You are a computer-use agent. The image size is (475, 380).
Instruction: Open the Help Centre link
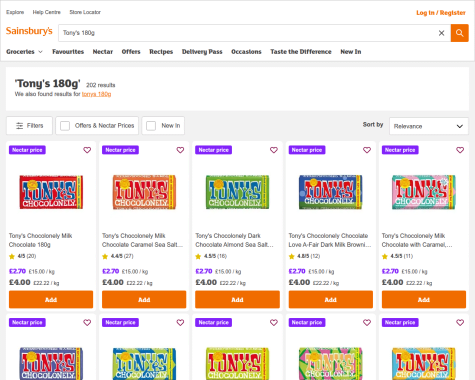[47, 12]
